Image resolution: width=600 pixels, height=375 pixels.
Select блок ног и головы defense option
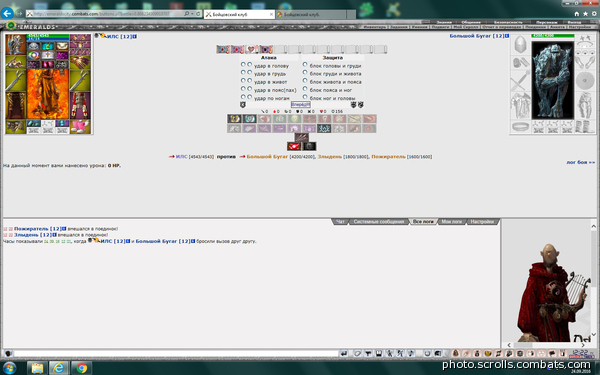pyautogui.click(x=305, y=97)
